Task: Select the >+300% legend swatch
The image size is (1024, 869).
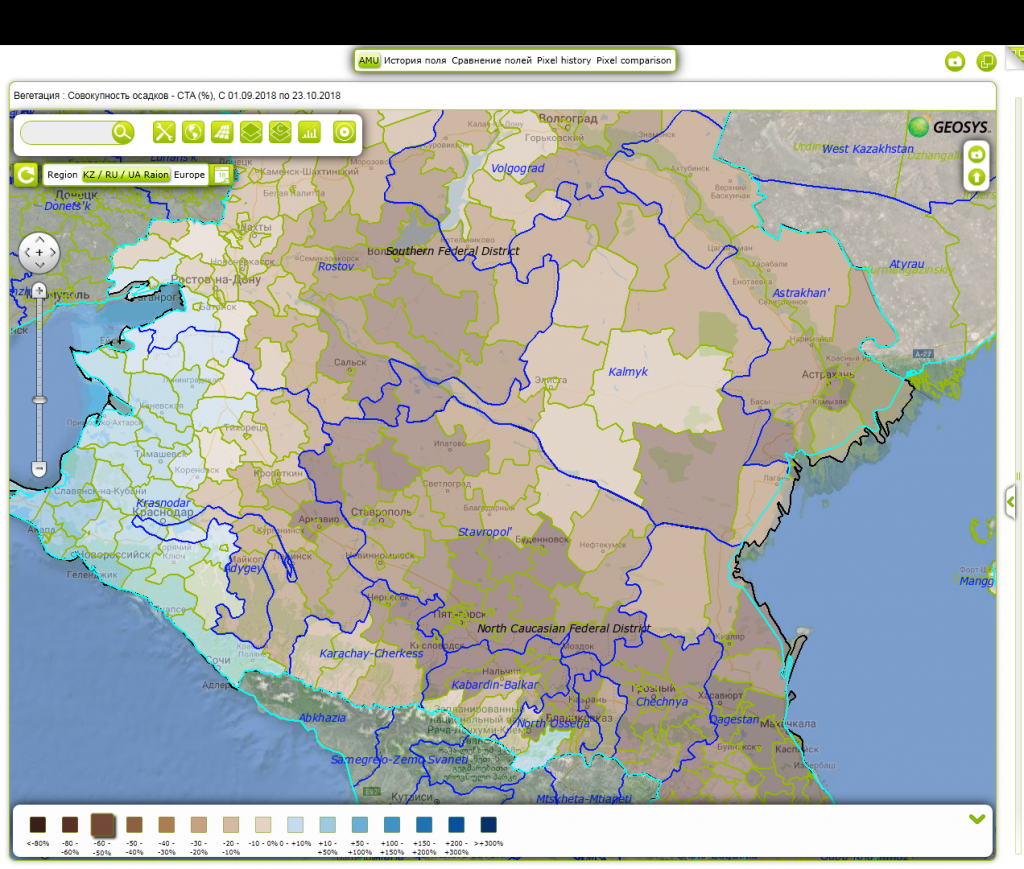Action: pos(488,825)
